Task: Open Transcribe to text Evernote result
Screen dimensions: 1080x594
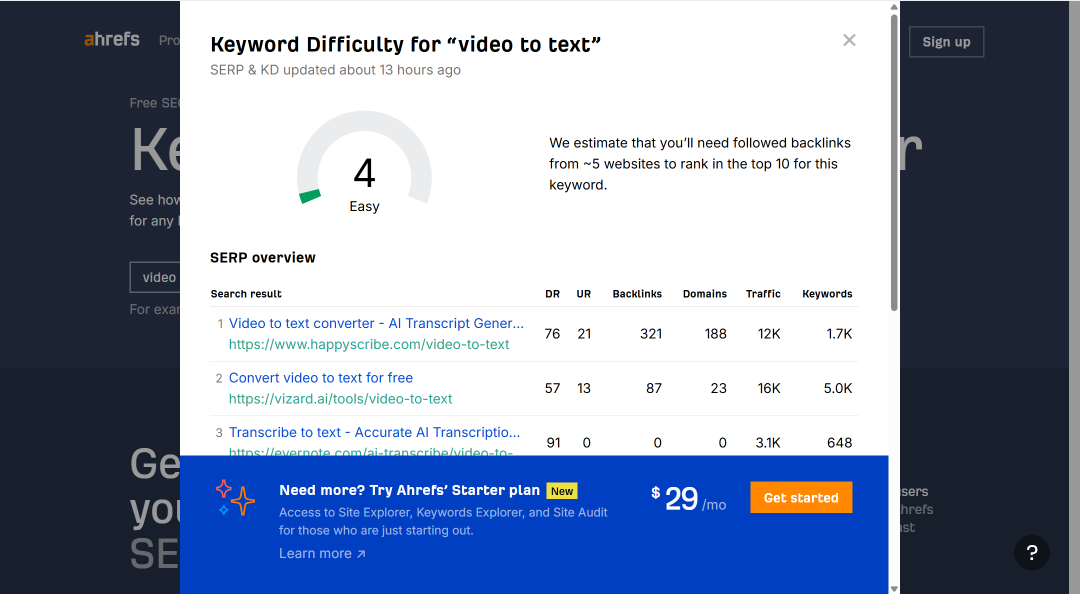Action: tap(374, 432)
